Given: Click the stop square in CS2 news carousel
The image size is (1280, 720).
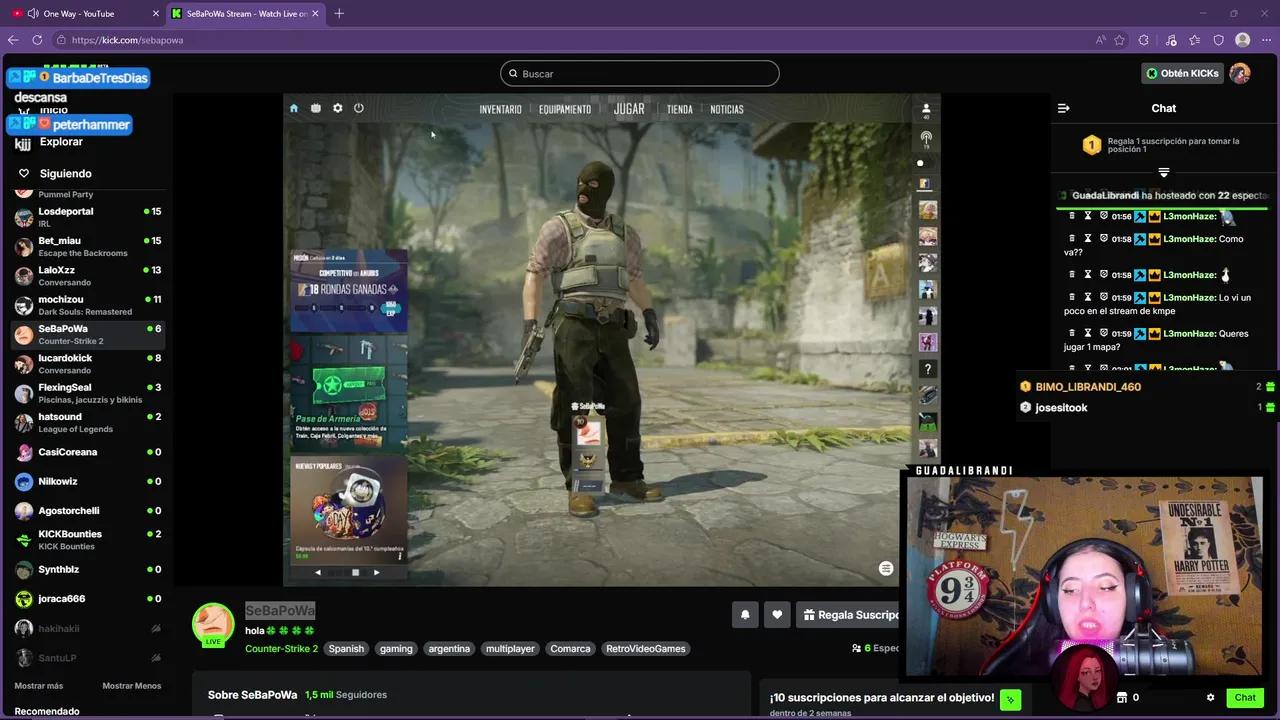Looking at the screenshot, I should [355, 573].
